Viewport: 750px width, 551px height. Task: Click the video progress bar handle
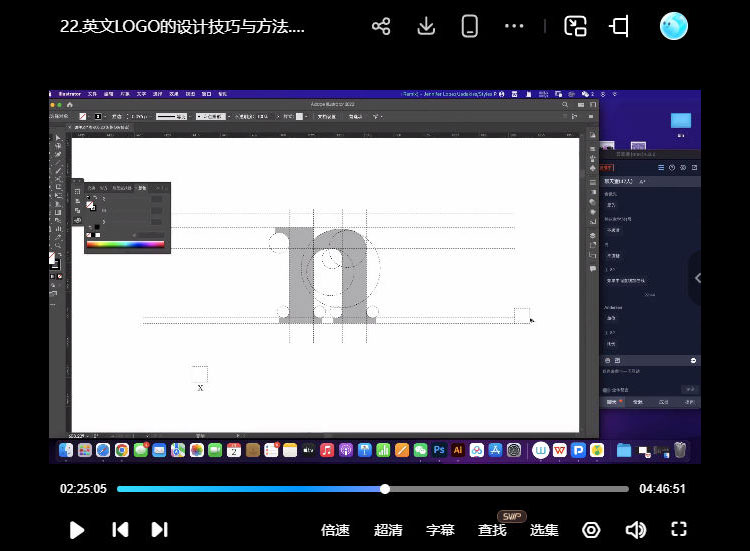pyautogui.click(x=385, y=489)
